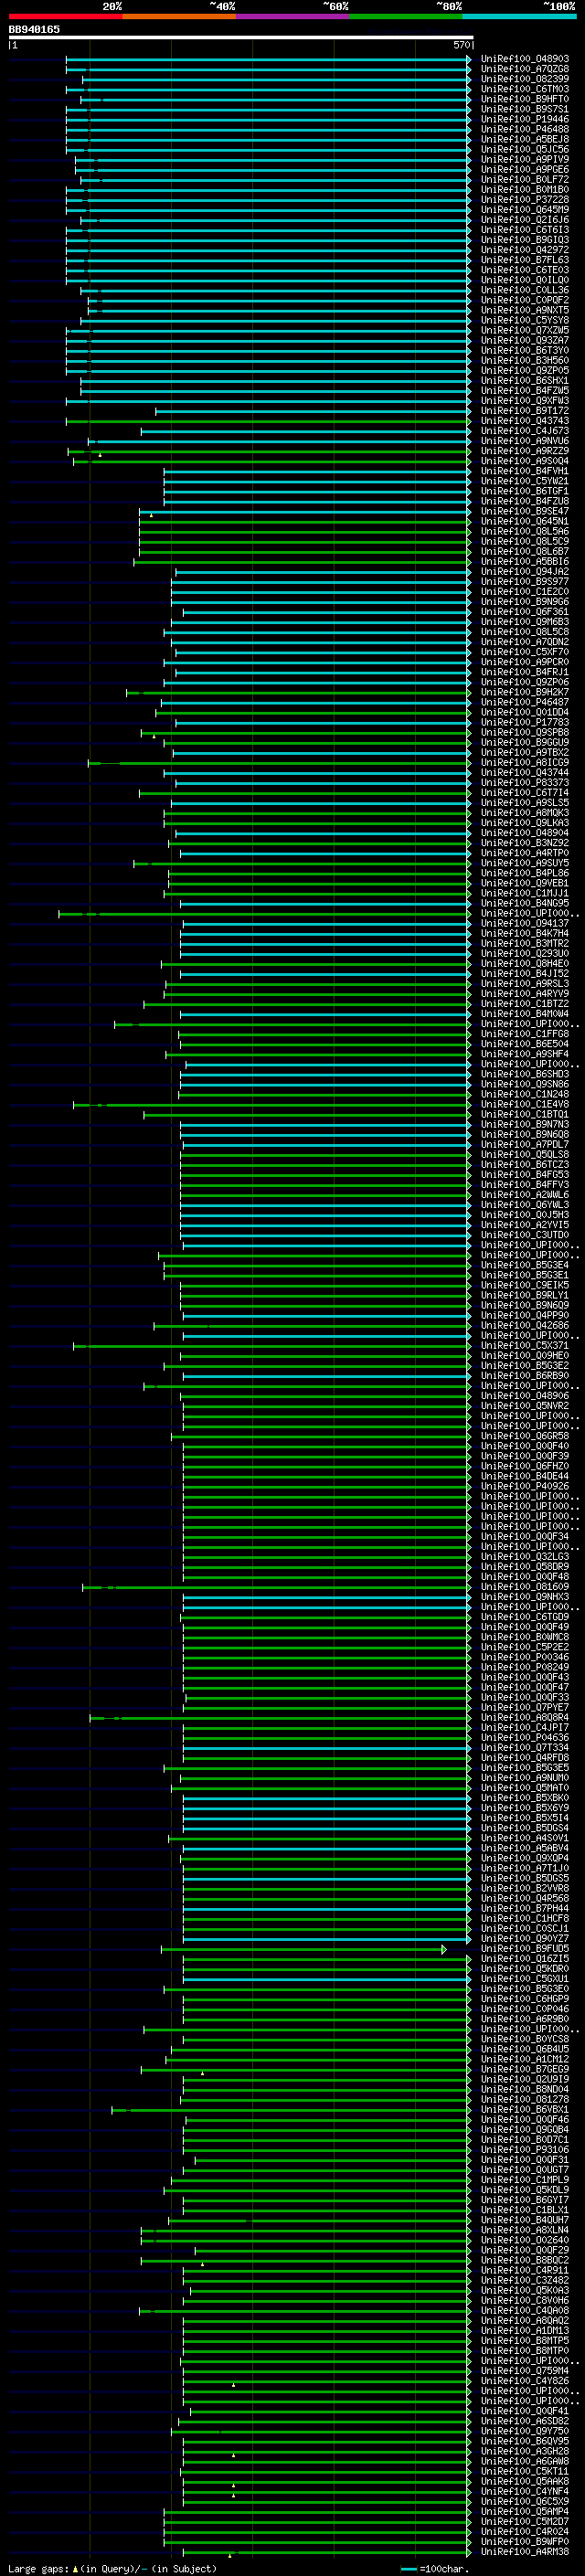Select label UniRef100_B4FVH1
The image size is (585, 2576).
pyautogui.click(x=525, y=471)
